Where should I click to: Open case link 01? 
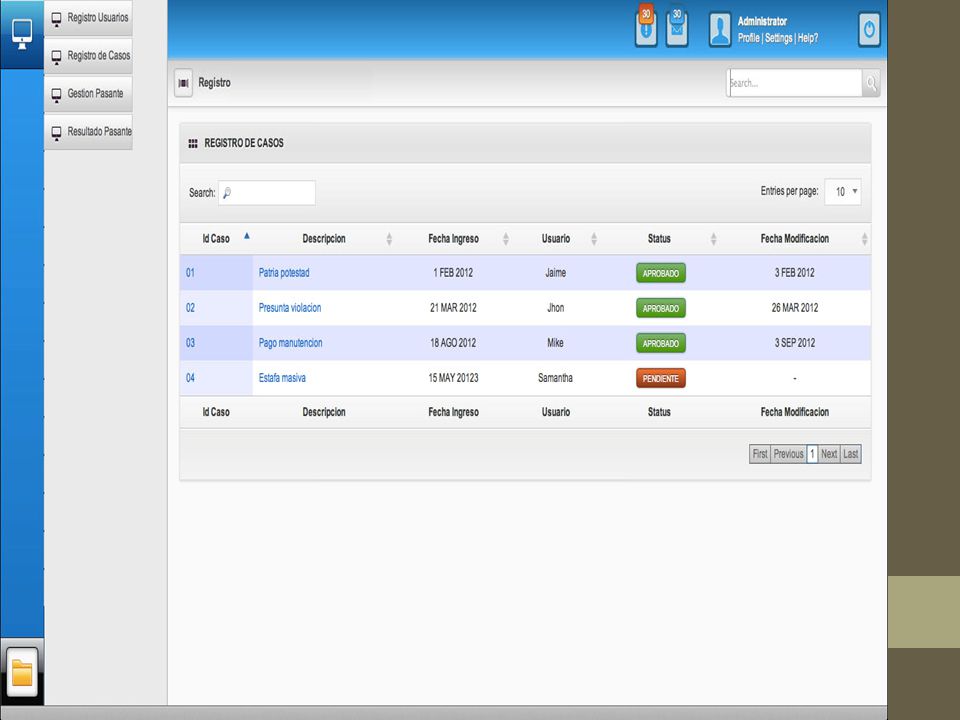tap(190, 273)
